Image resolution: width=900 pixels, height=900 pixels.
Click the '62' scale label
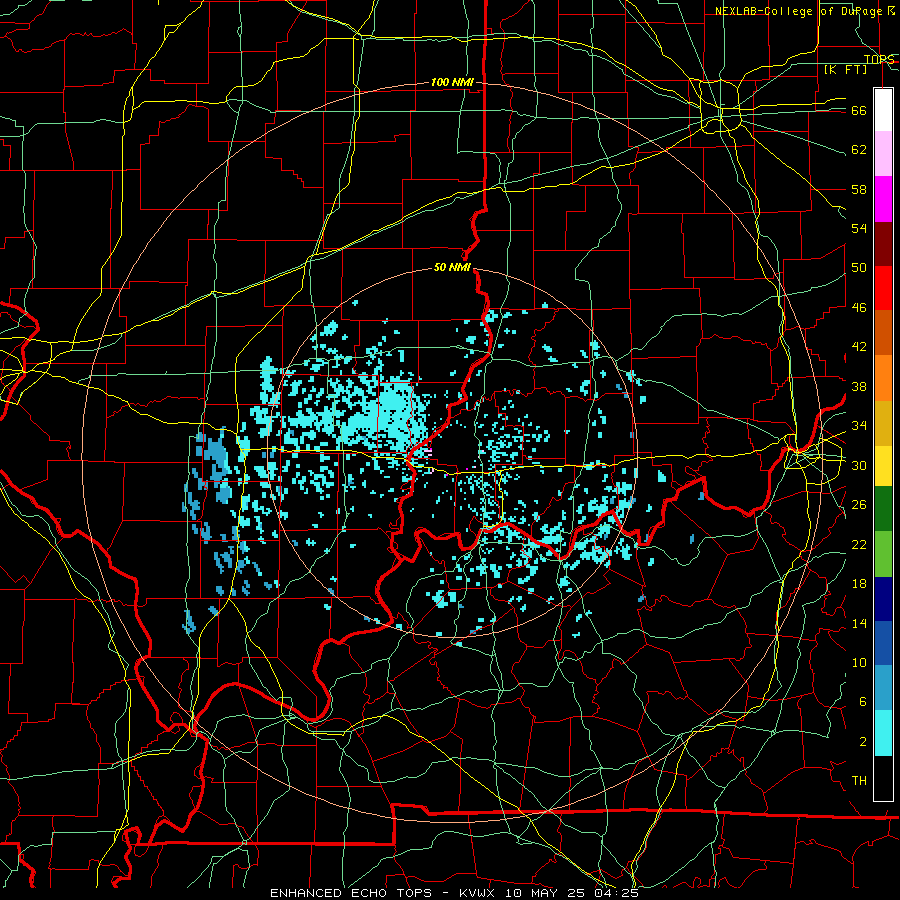[x=859, y=150]
